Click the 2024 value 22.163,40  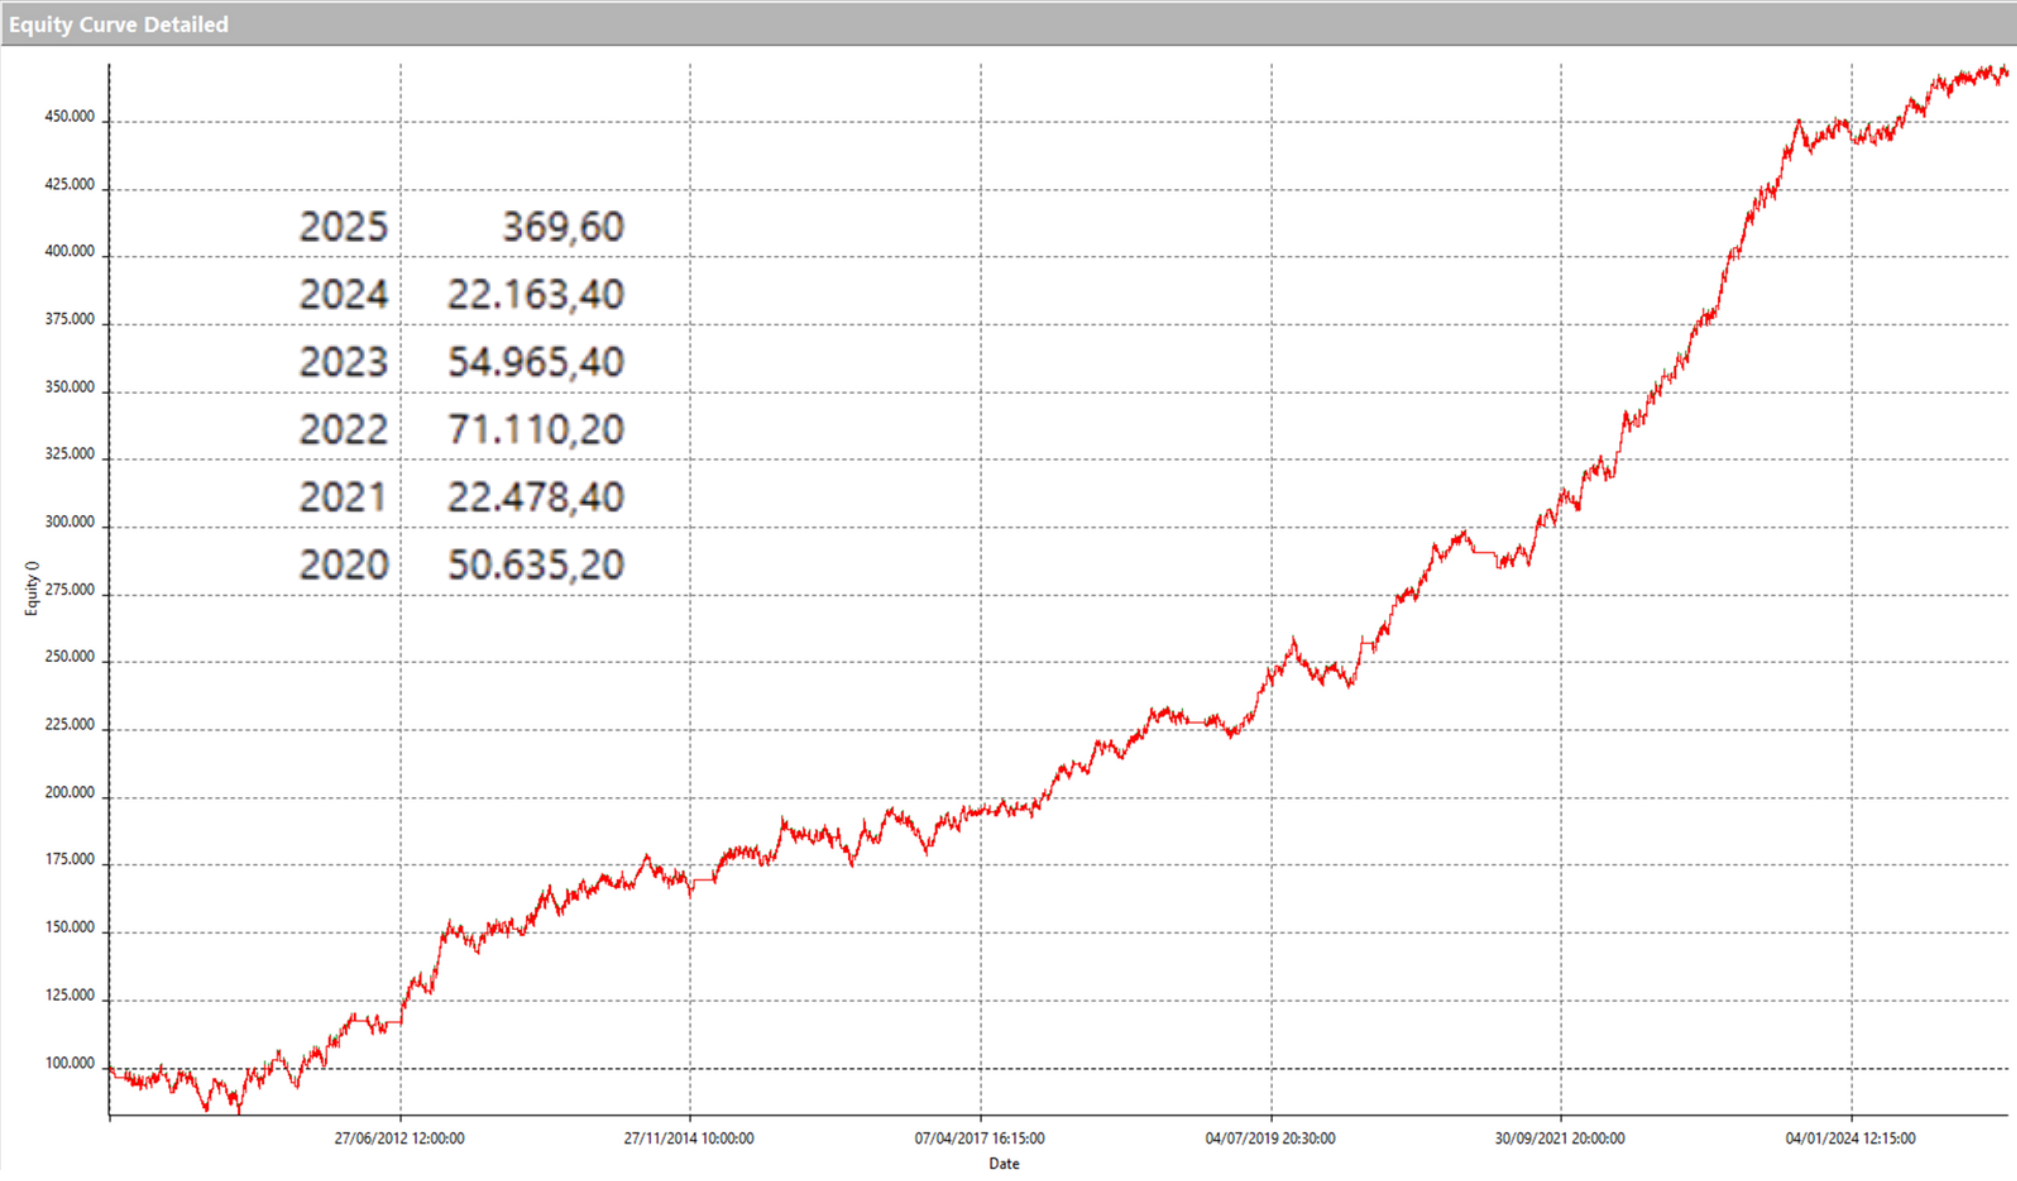tap(535, 295)
